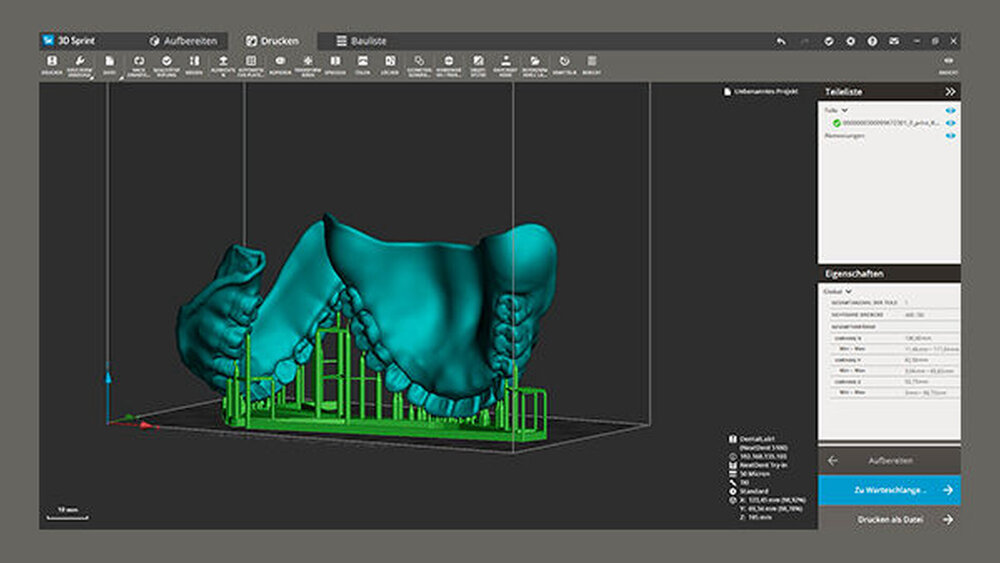This screenshot has width=1000, height=563.
Task: Toggle visibility of the Teile group
Action: click(950, 110)
